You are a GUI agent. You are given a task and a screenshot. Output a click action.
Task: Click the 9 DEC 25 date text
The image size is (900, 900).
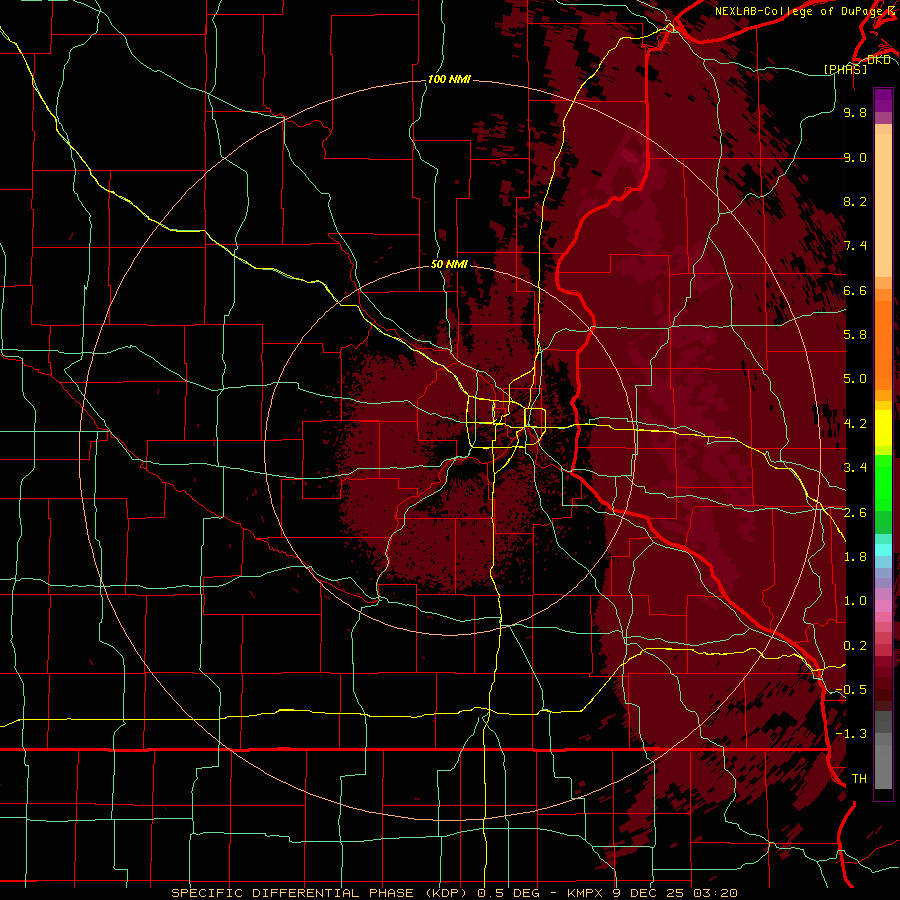[648, 893]
